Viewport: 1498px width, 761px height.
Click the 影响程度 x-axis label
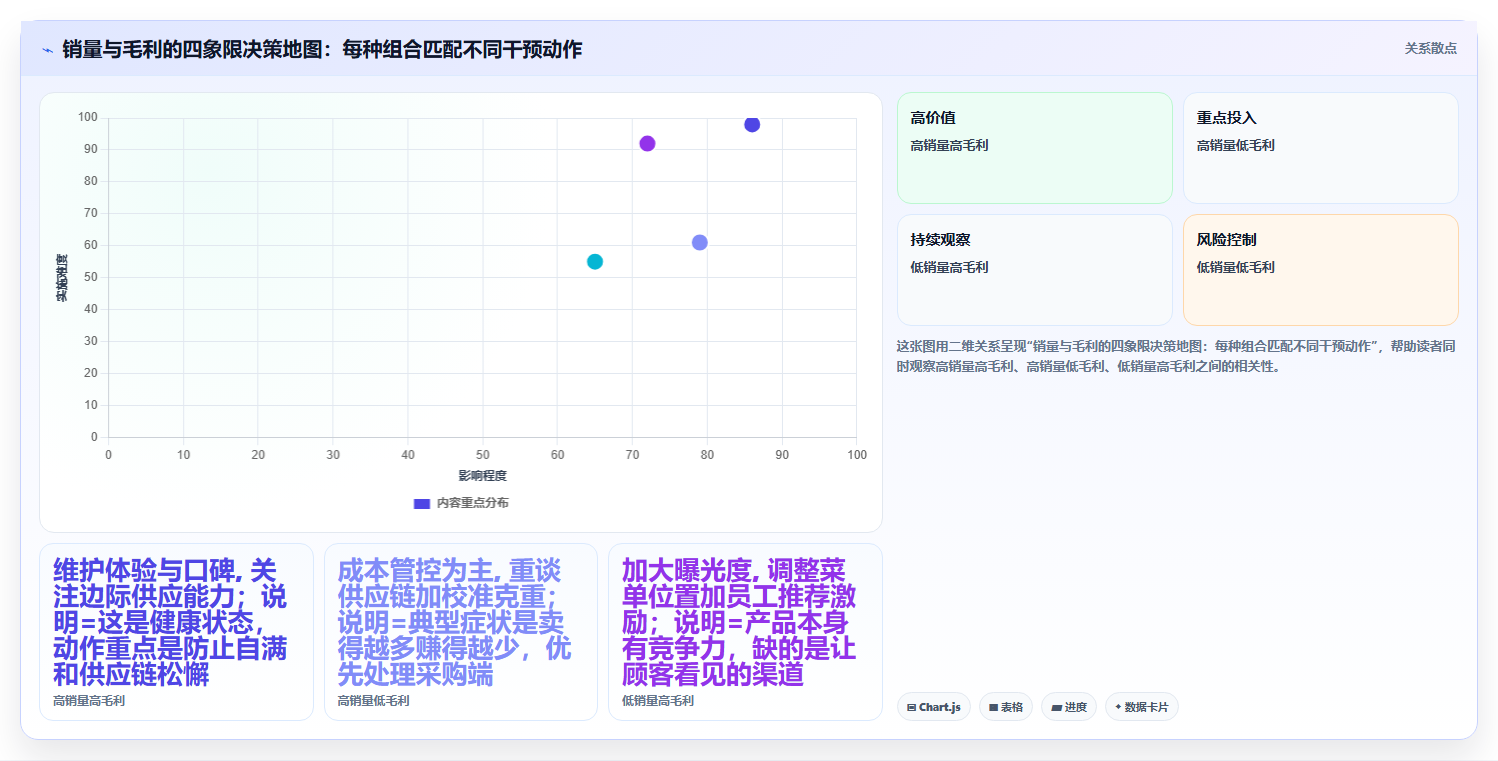[482, 475]
